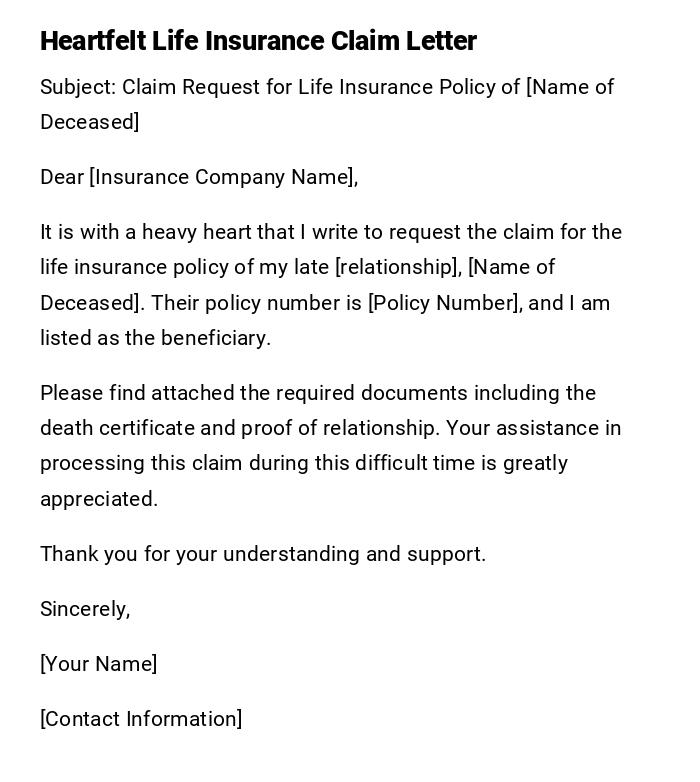Click the [Contact Information] placeholder

141,719
